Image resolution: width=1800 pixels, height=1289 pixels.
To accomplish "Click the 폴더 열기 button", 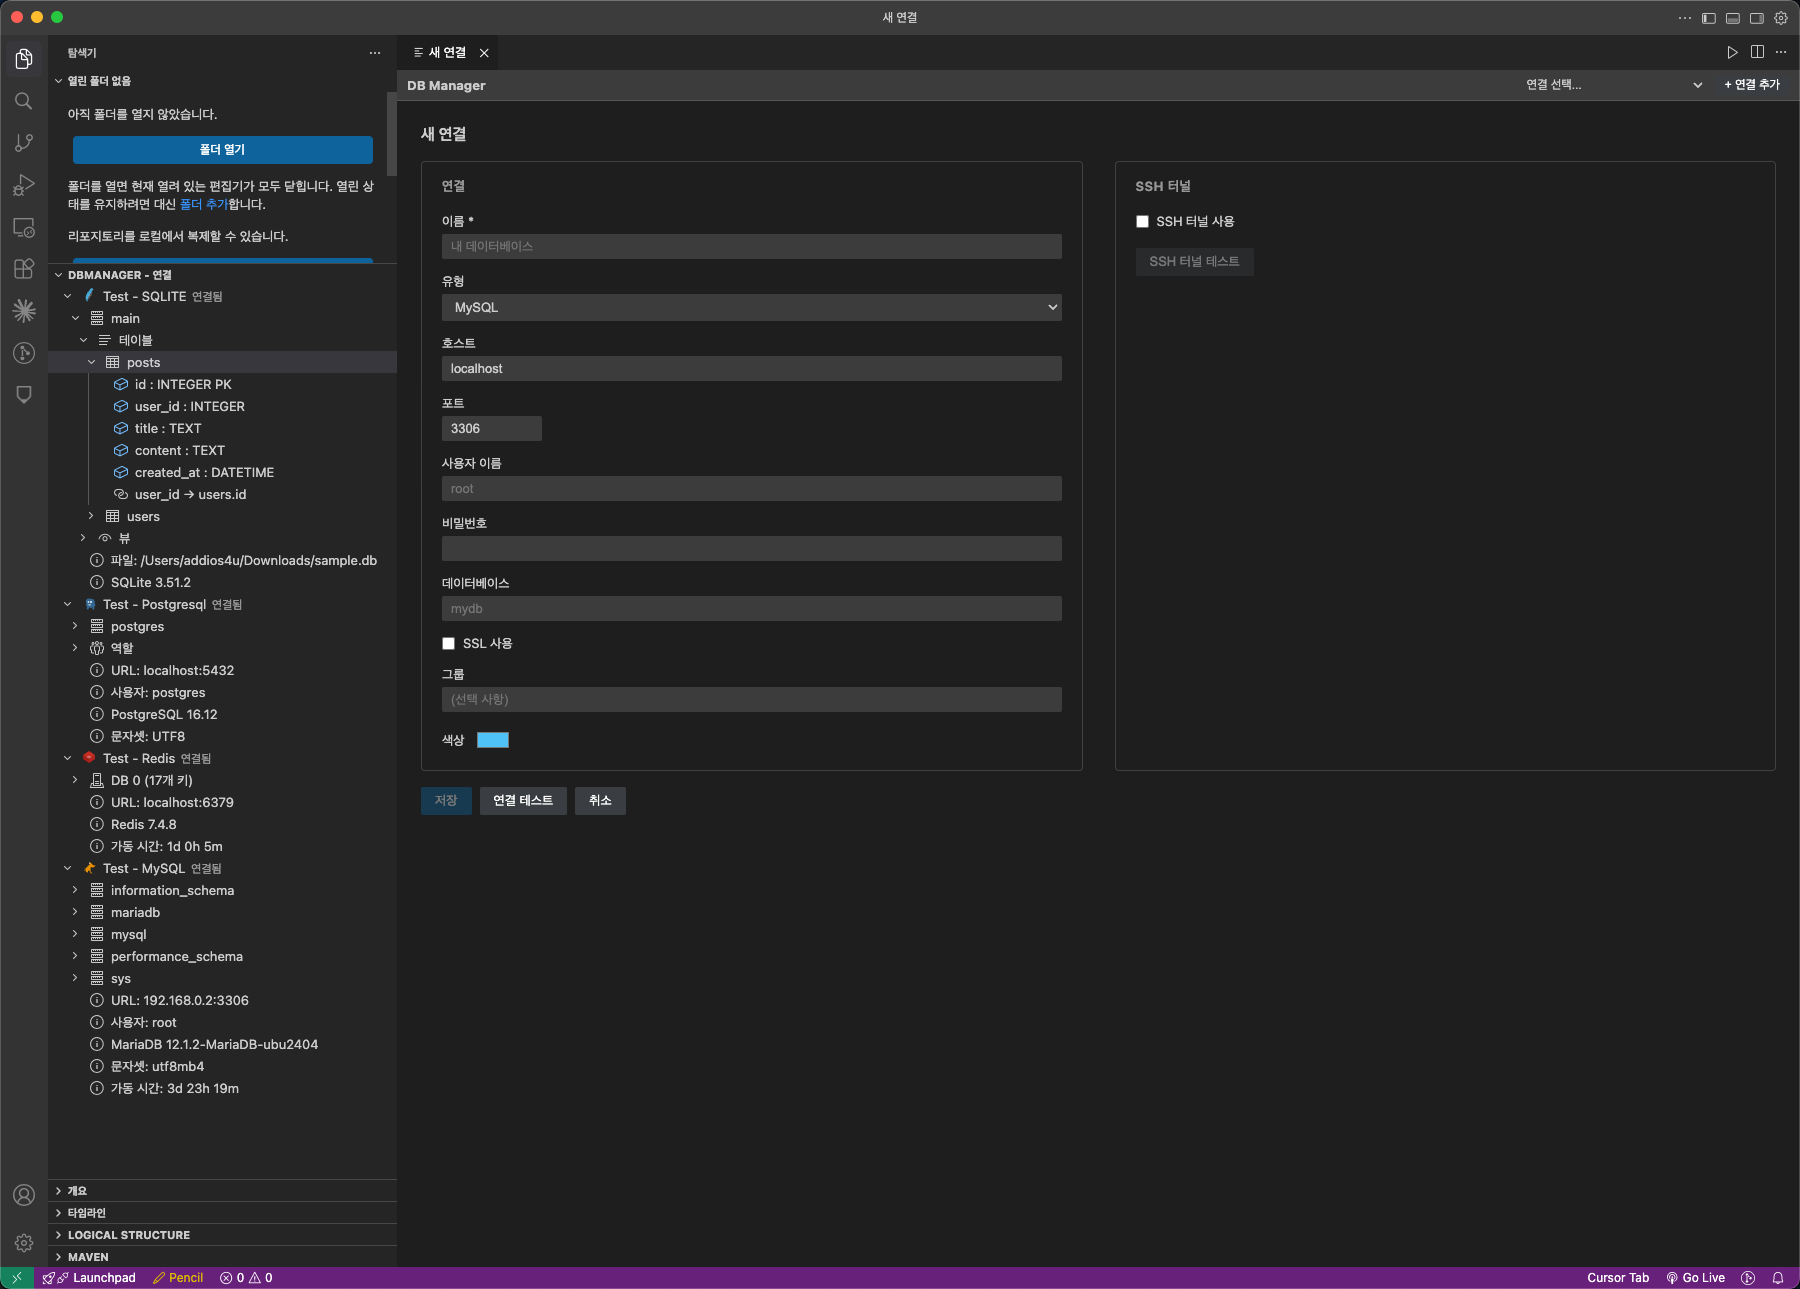I will coord(221,149).
